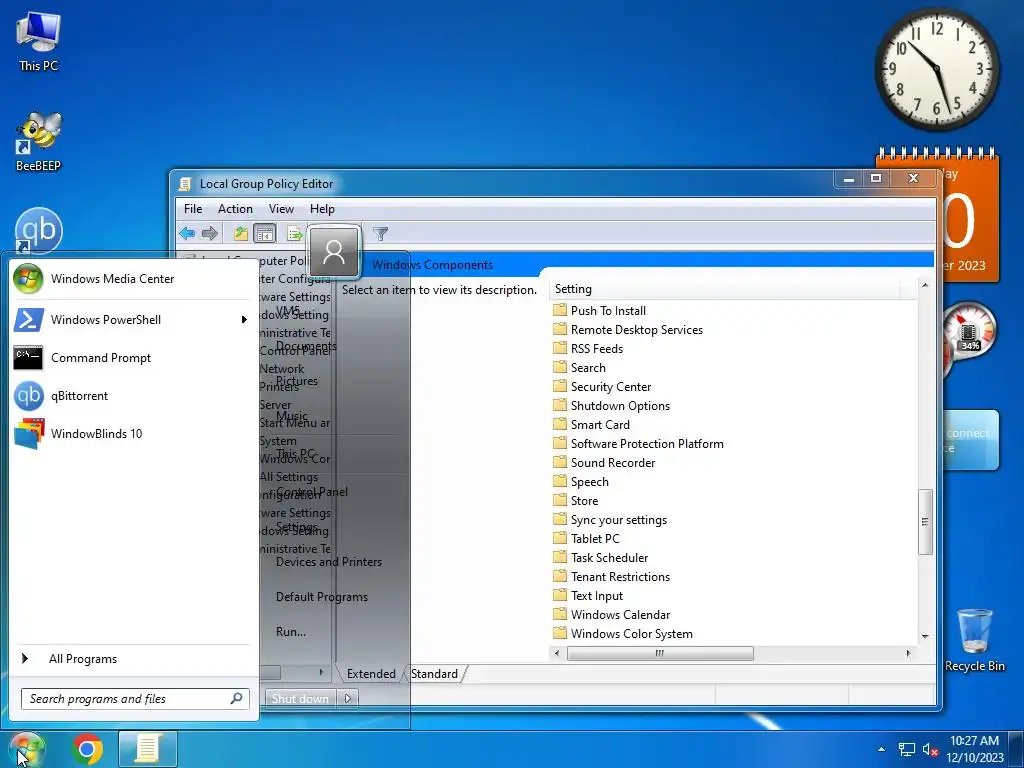1024x768 pixels.
Task: Click the horizontal scrollbar thumb below settings list
Action: tap(660, 653)
